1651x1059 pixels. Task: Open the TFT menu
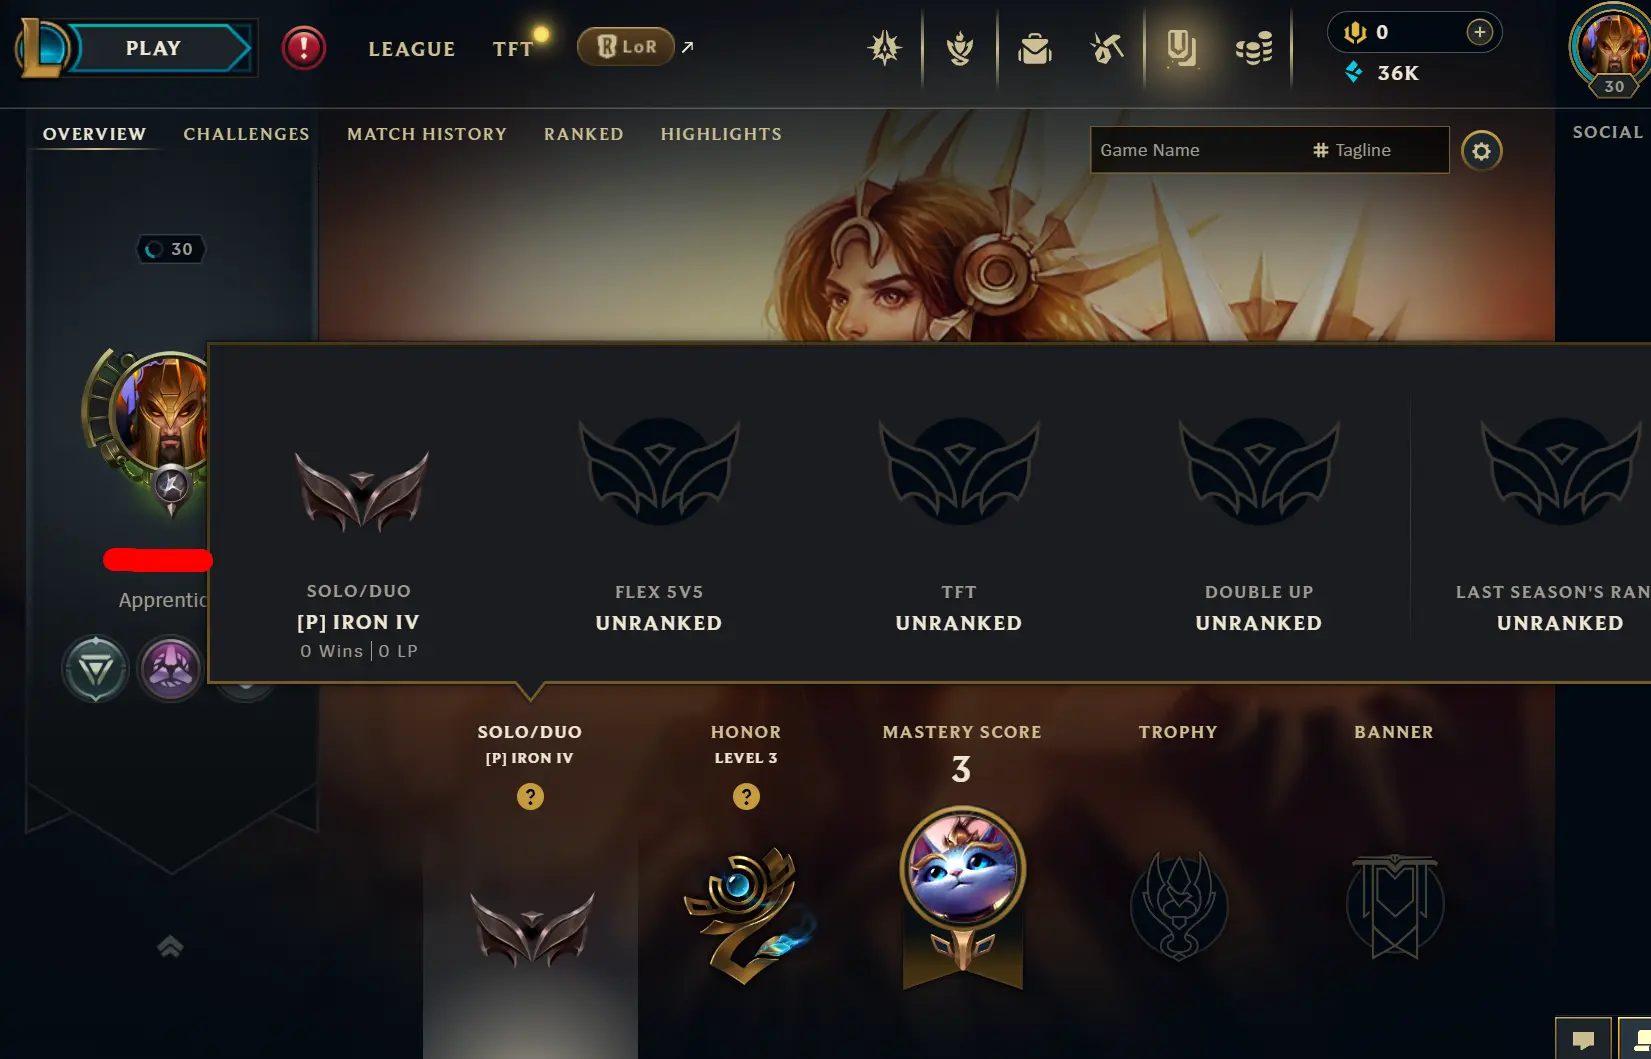[512, 49]
